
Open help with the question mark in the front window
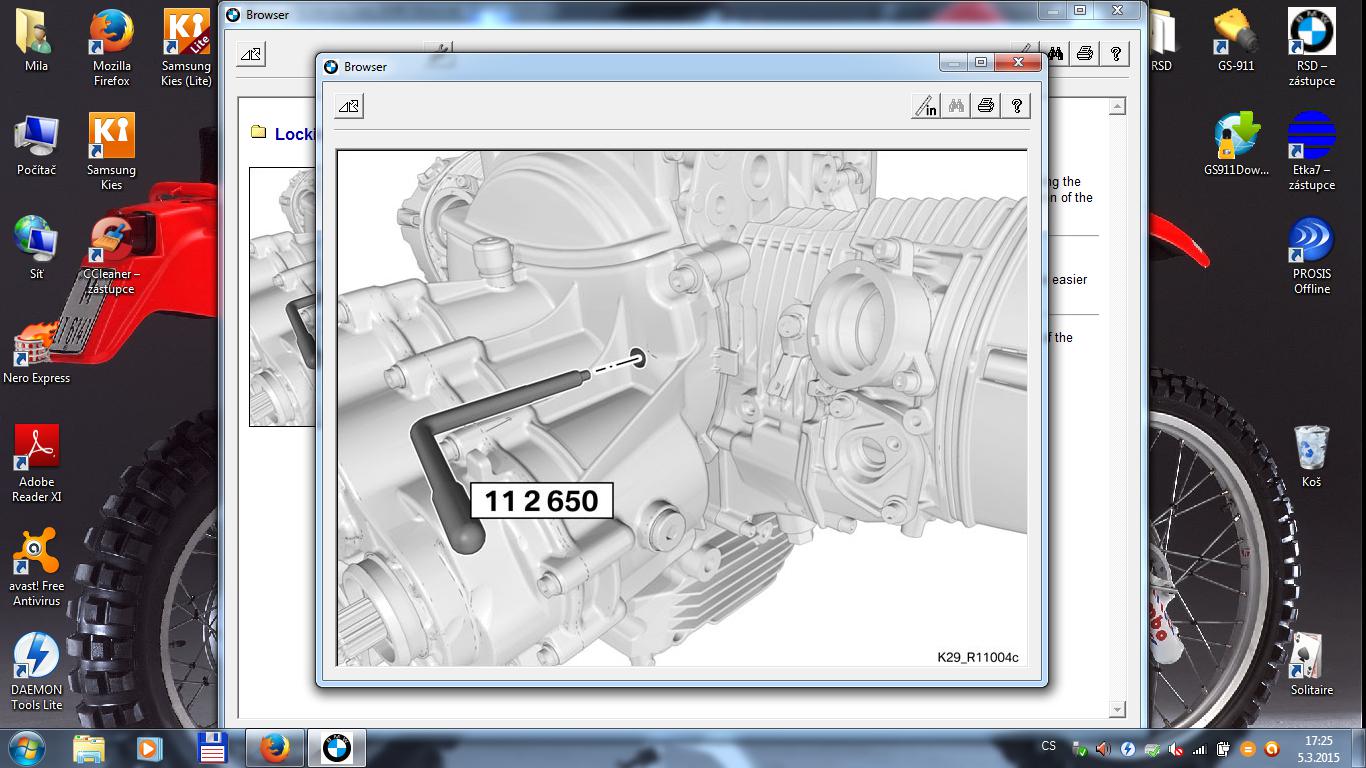(1016, 106)
